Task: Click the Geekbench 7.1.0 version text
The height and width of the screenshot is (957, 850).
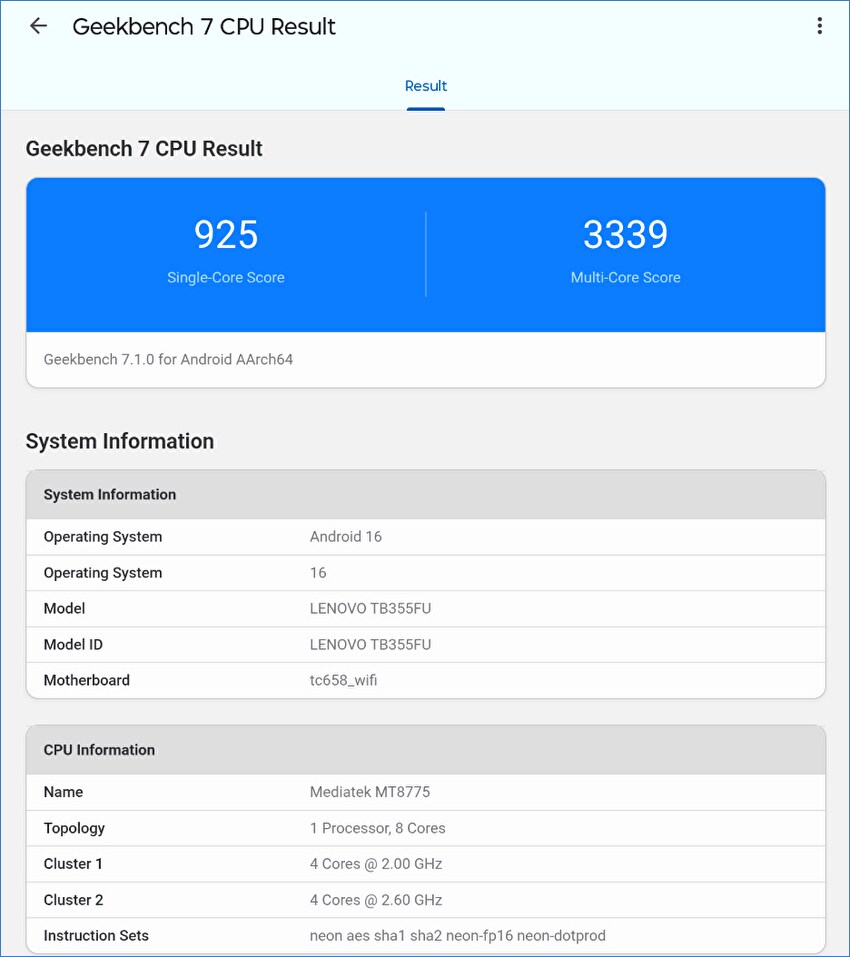Action: pyautogui.click(x=168, y=359)
